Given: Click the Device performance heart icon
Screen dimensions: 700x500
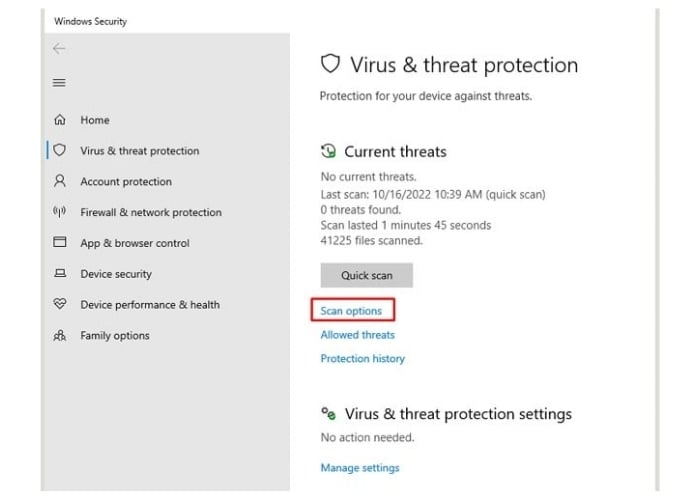Looking at the screenshot, I should click(59, 305).
